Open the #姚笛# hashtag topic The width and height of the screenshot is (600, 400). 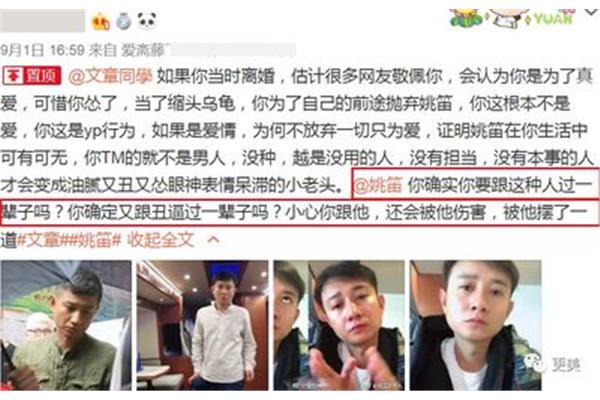(x=95, y=240)
